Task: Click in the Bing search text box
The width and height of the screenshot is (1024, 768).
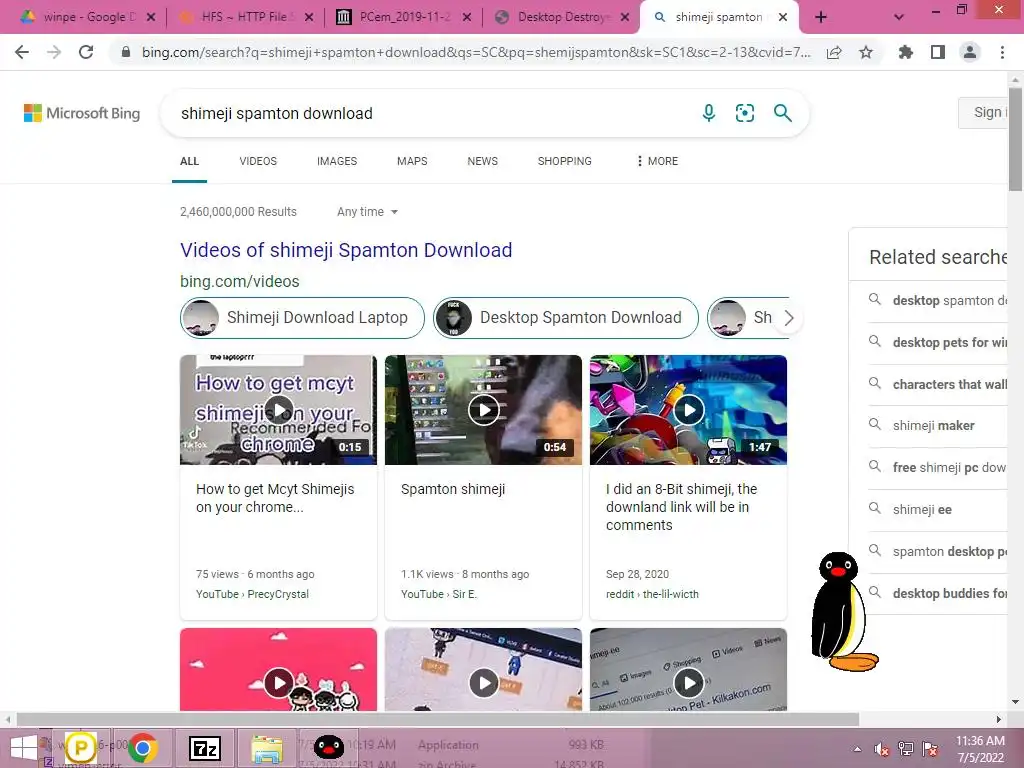Action: click(x=431, y=114)
